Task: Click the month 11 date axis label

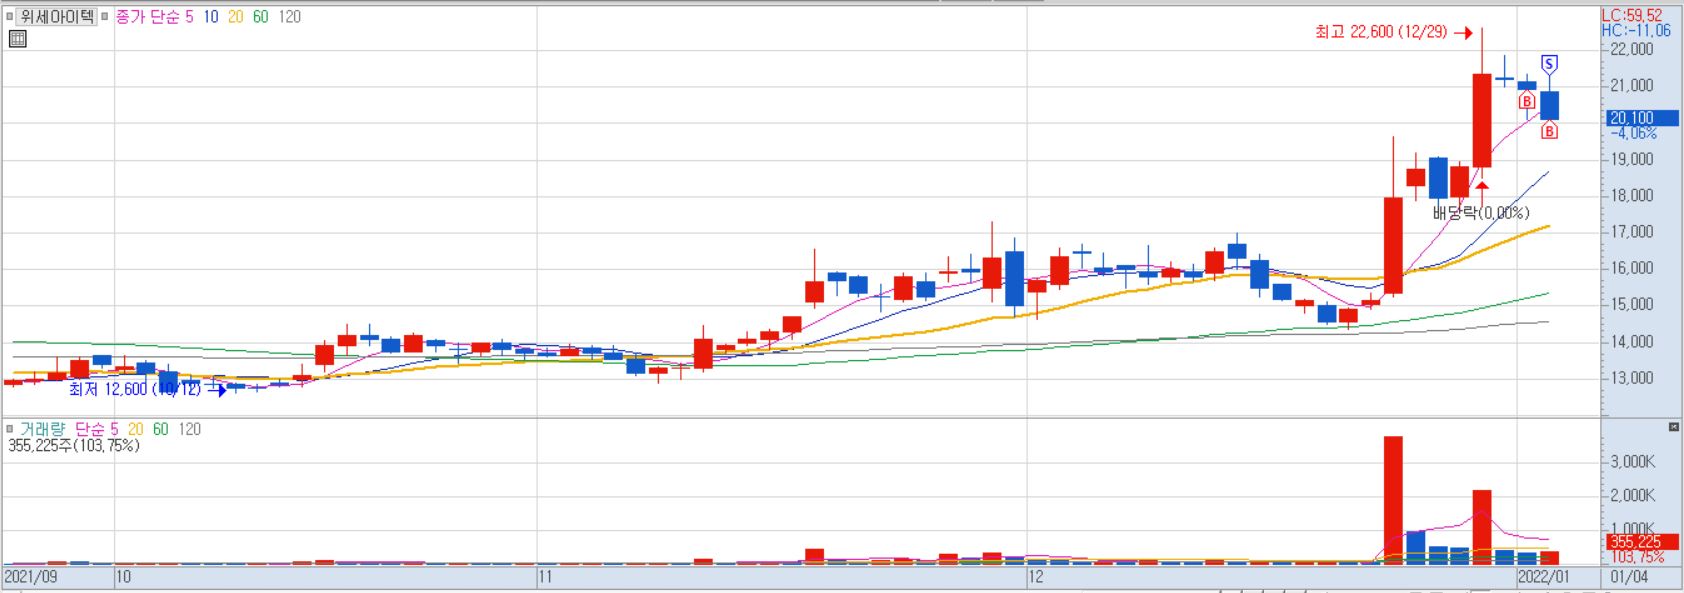Action: tap(545, 577)
